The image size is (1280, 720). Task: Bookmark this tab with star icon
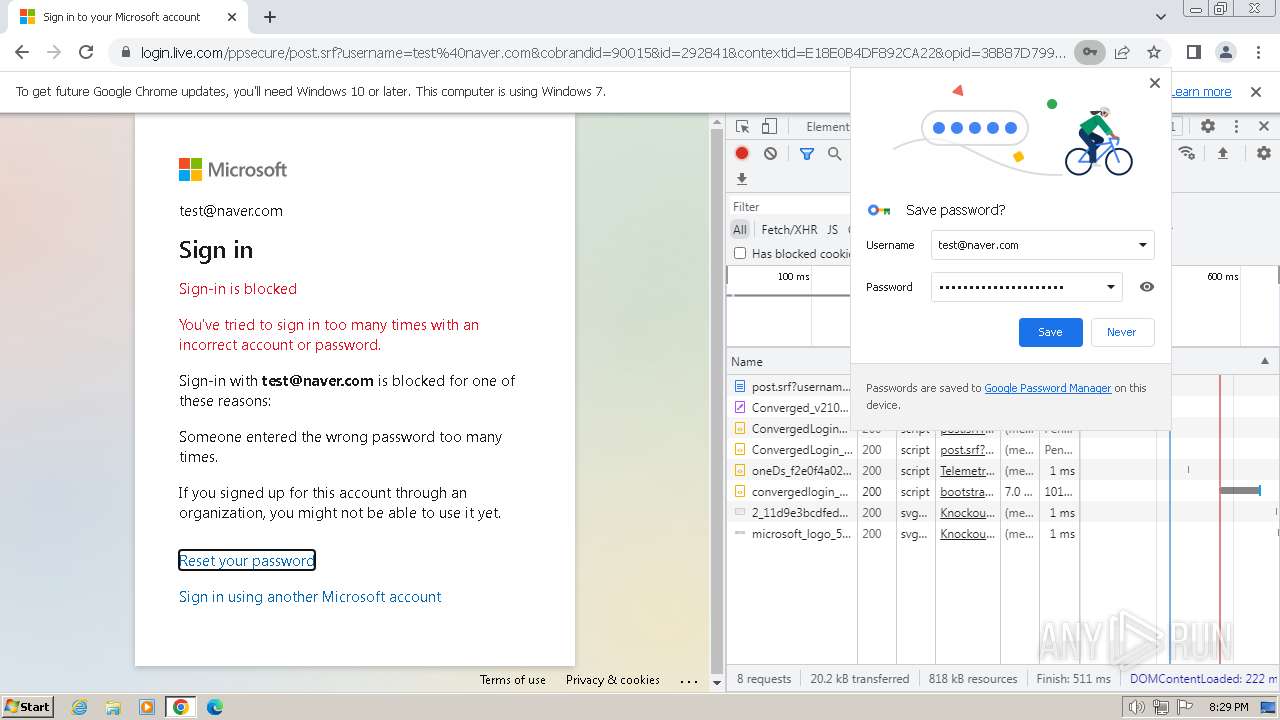(x=1154, y=52)
